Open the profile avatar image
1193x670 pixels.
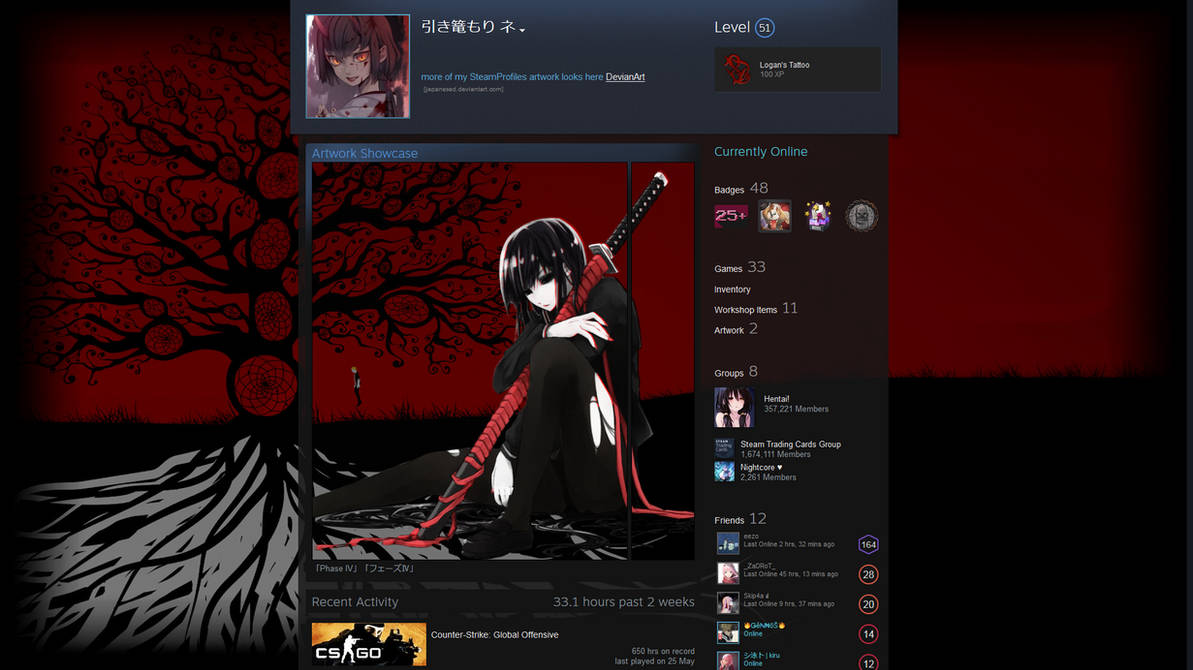[x=358, y=66]
